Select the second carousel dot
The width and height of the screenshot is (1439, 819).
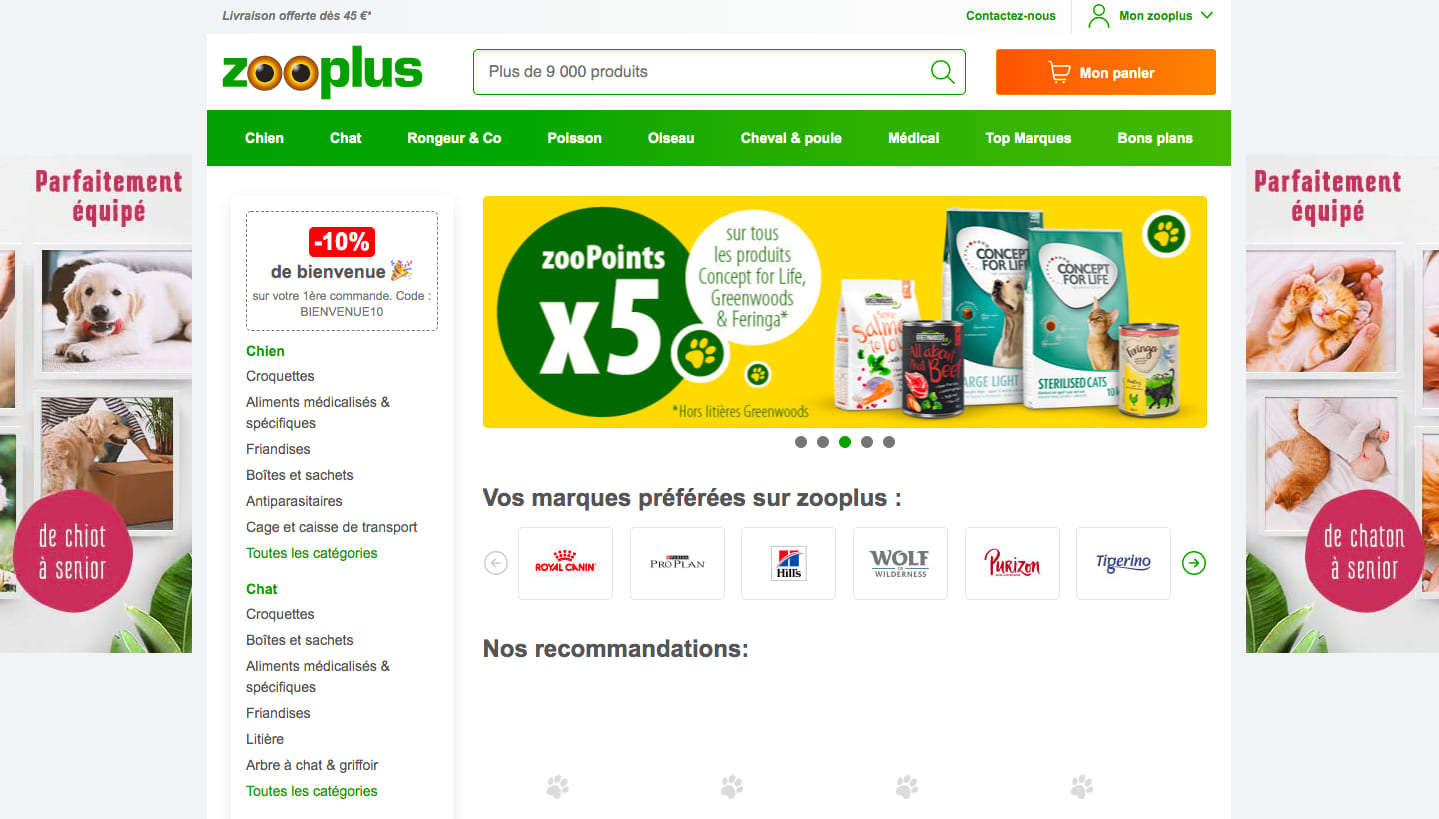pos(823,442)
